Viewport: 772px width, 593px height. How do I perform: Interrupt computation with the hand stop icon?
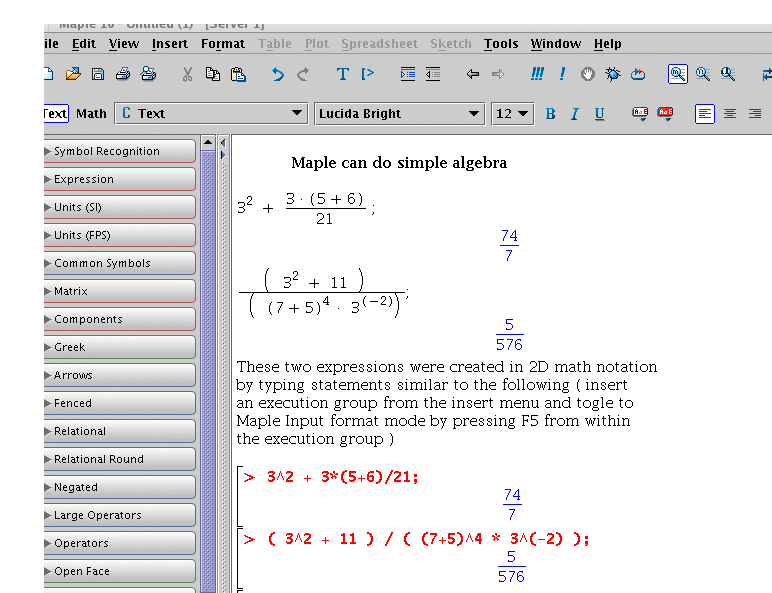(x=587, y=74)
